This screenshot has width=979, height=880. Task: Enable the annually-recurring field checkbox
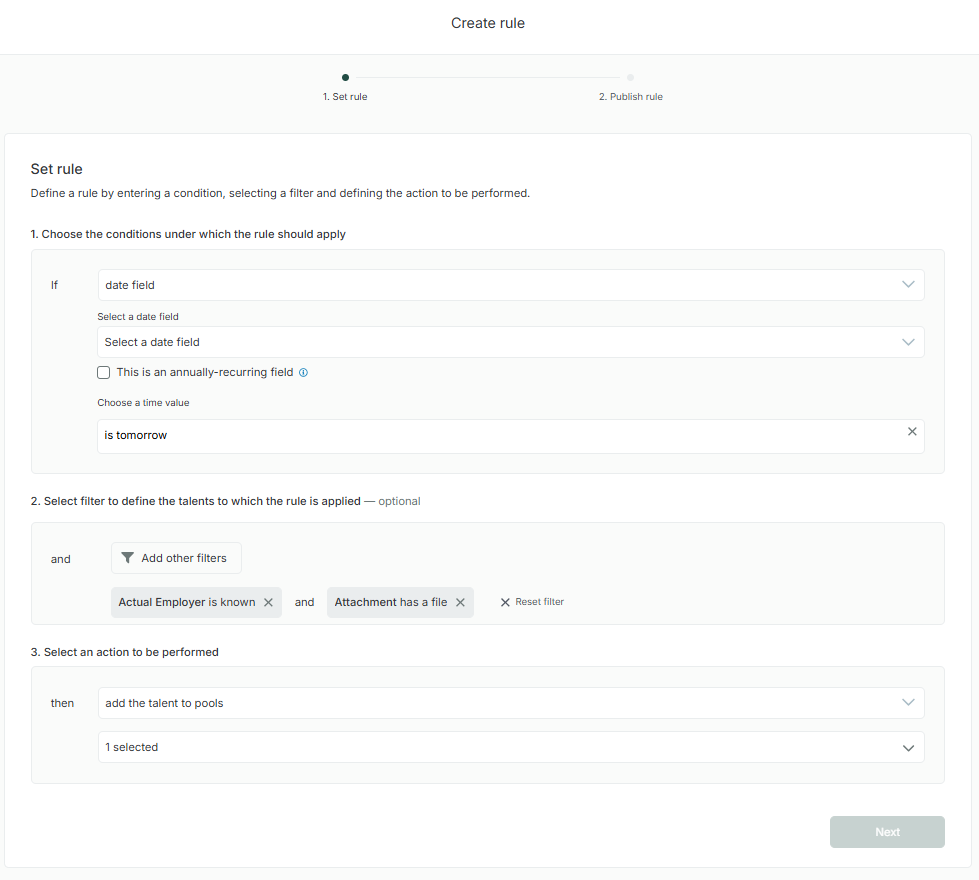point(104,373)
